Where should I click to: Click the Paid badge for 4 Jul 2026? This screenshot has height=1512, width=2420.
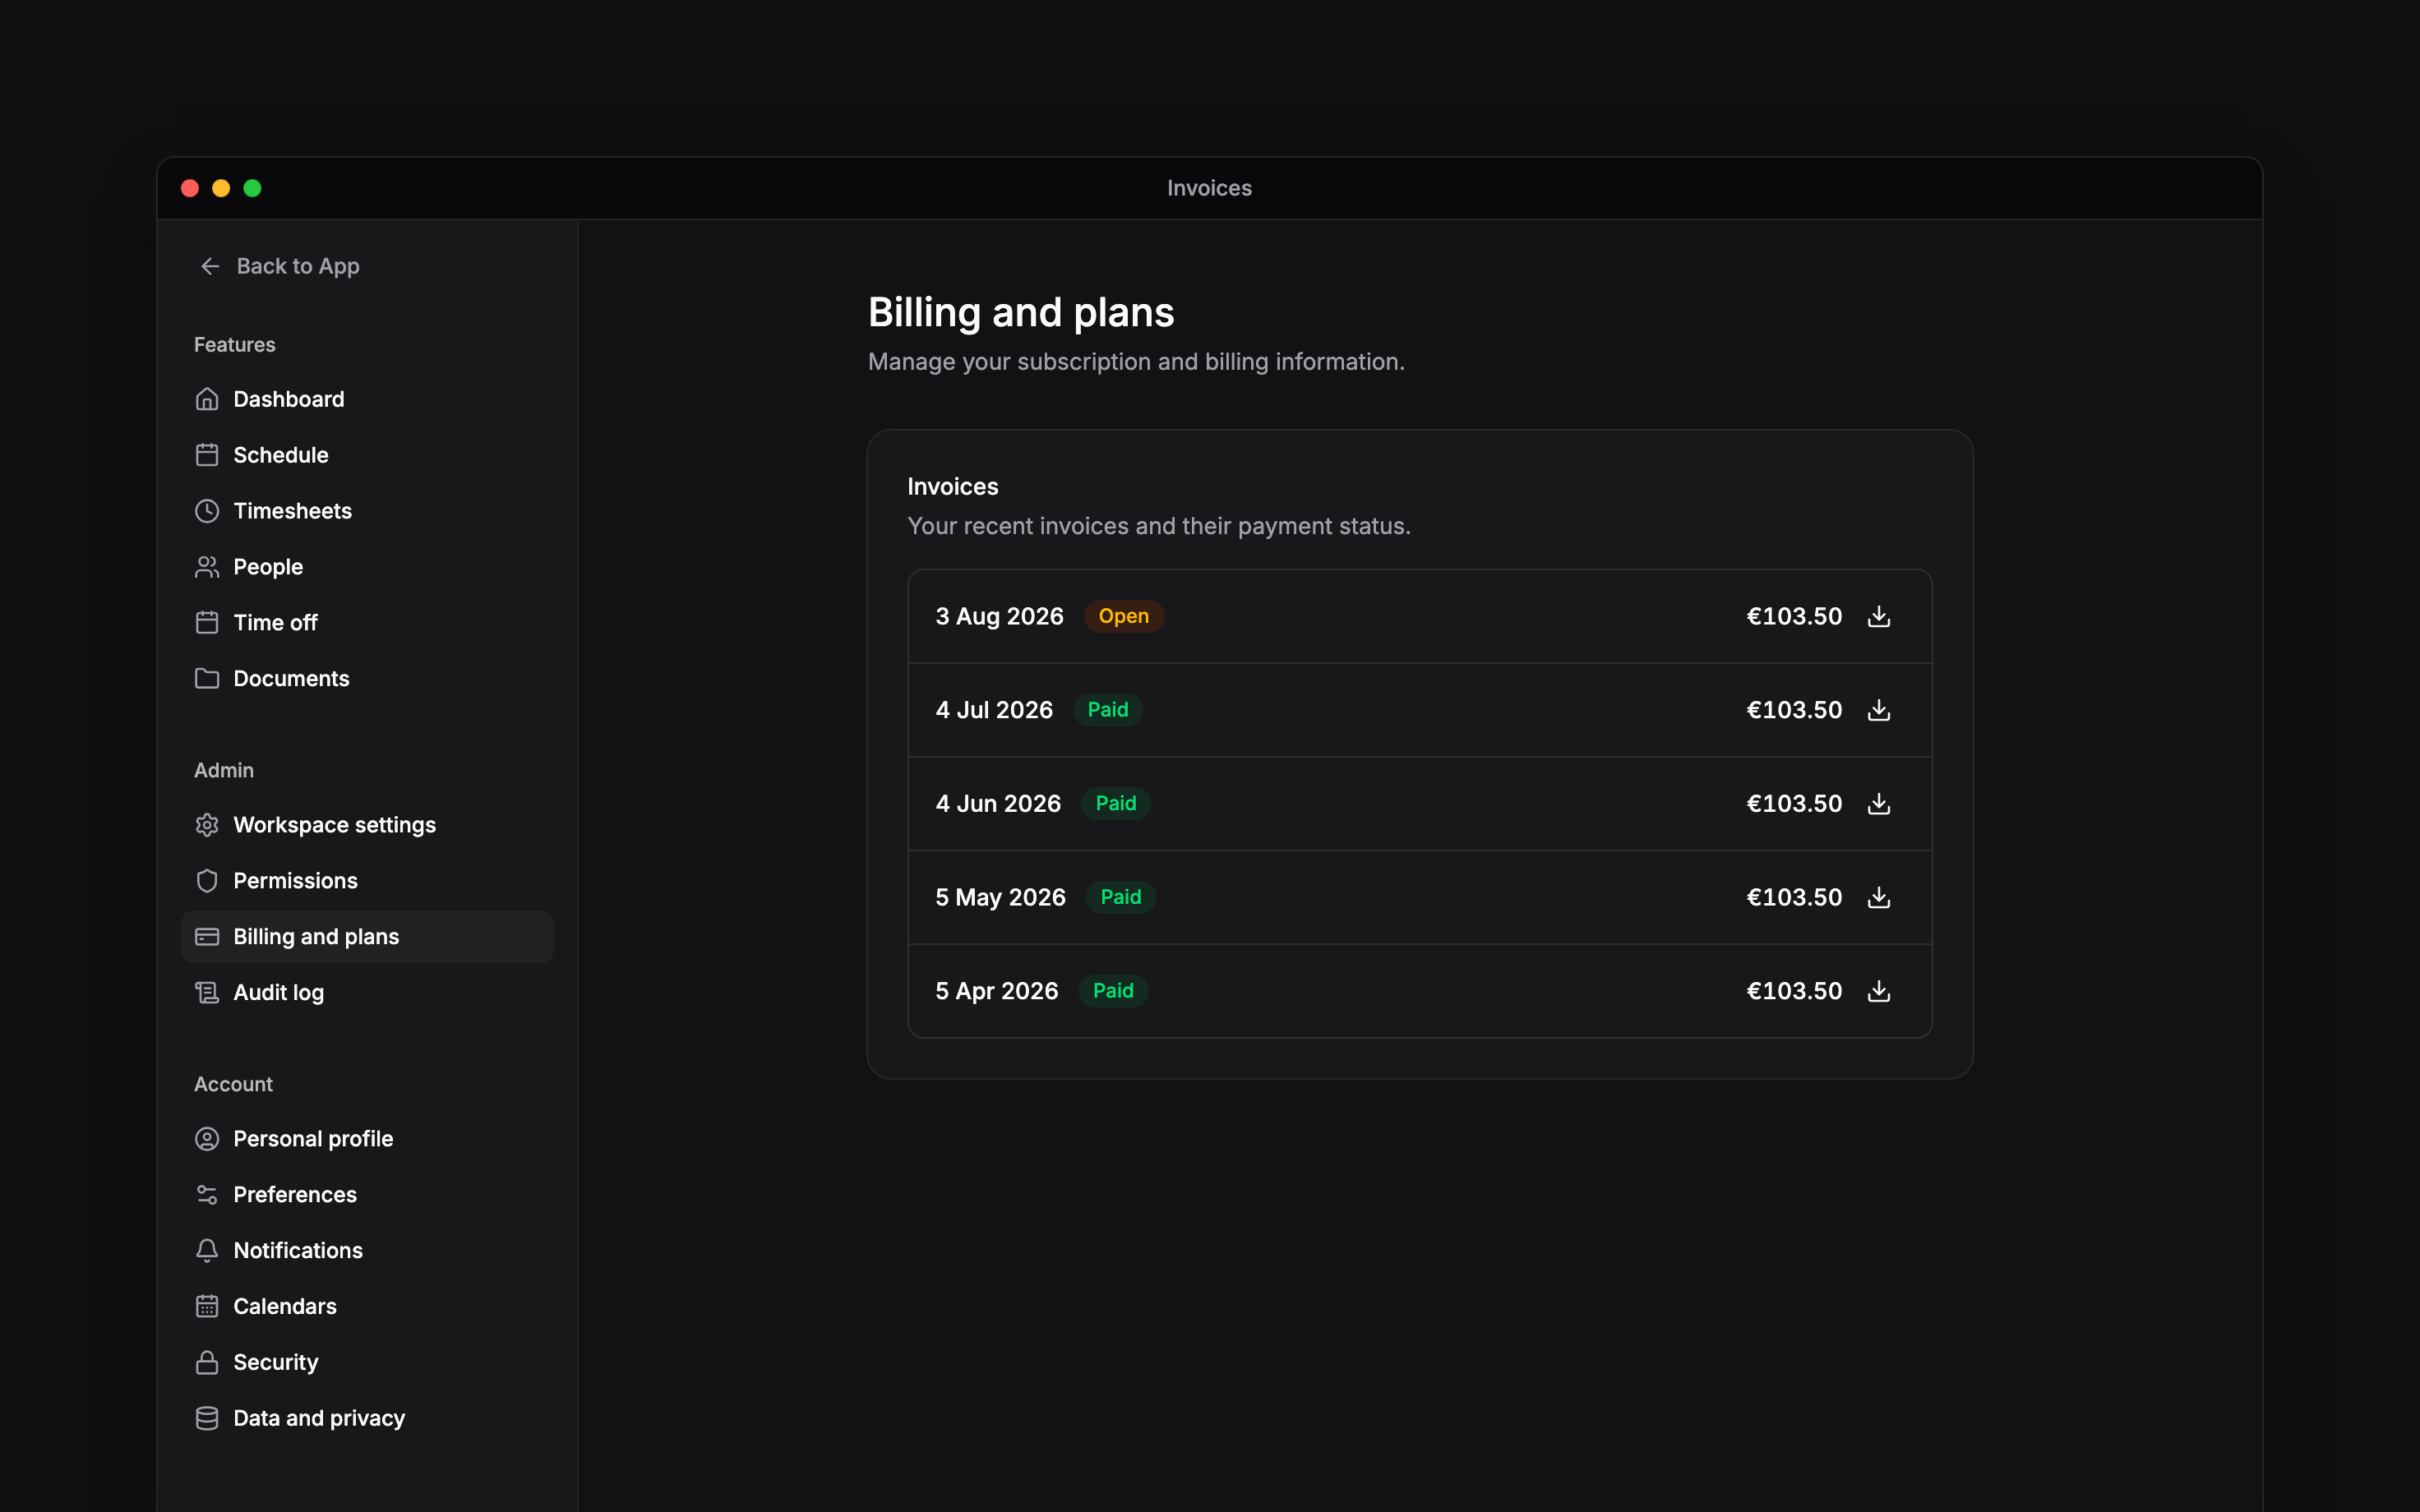point(1108,710)
